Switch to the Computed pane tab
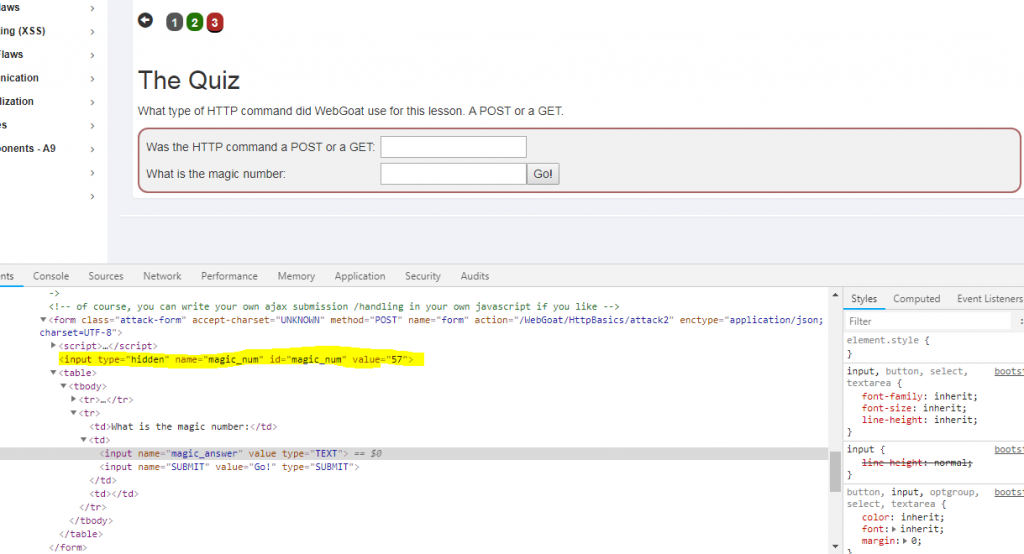 pyautogui.click(x=916, y=299)
